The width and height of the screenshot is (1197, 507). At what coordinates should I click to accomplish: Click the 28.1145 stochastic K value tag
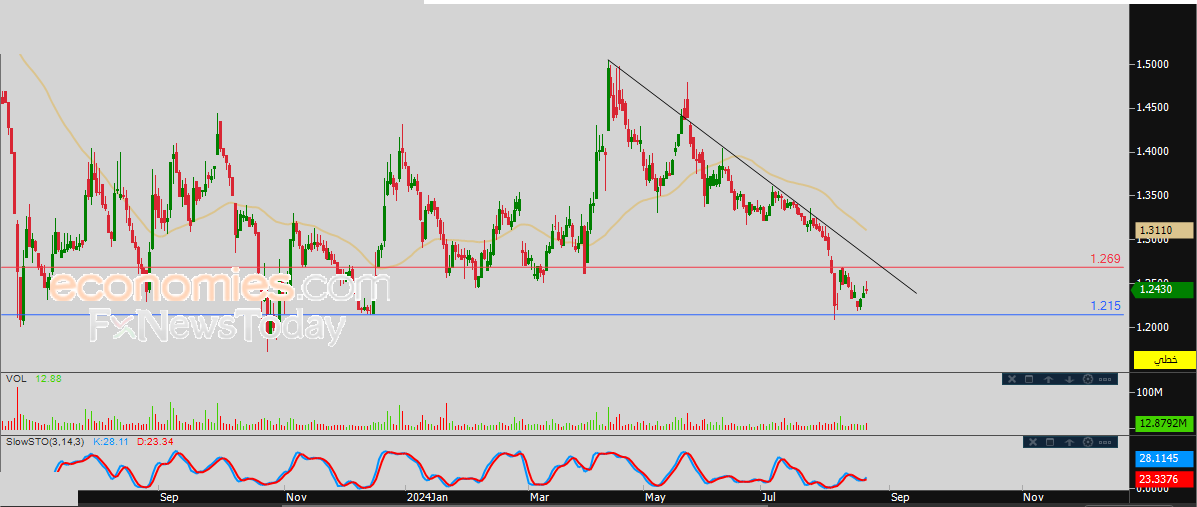(x=1163, y=461)
